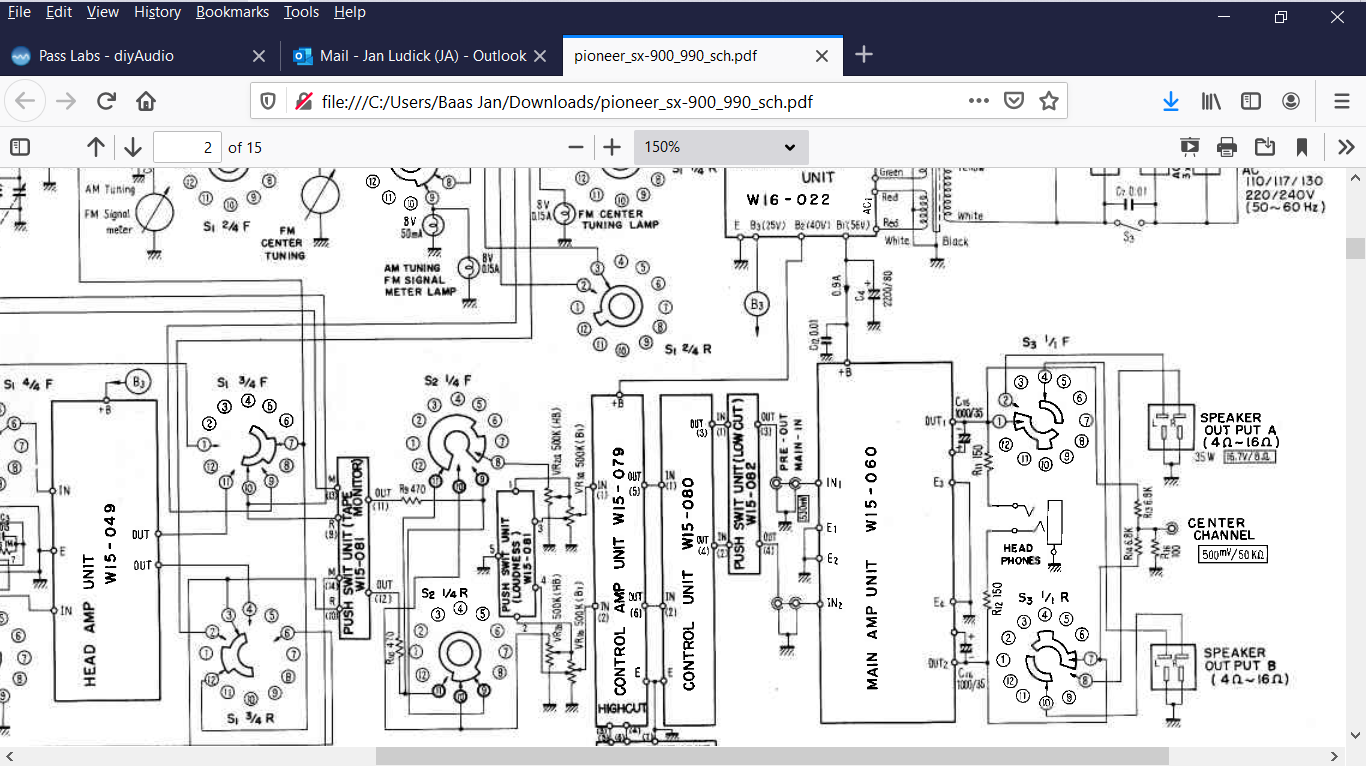1366x767 pixels.
Task: Click the insecure connection file icon
Action: tap(304, 101)
